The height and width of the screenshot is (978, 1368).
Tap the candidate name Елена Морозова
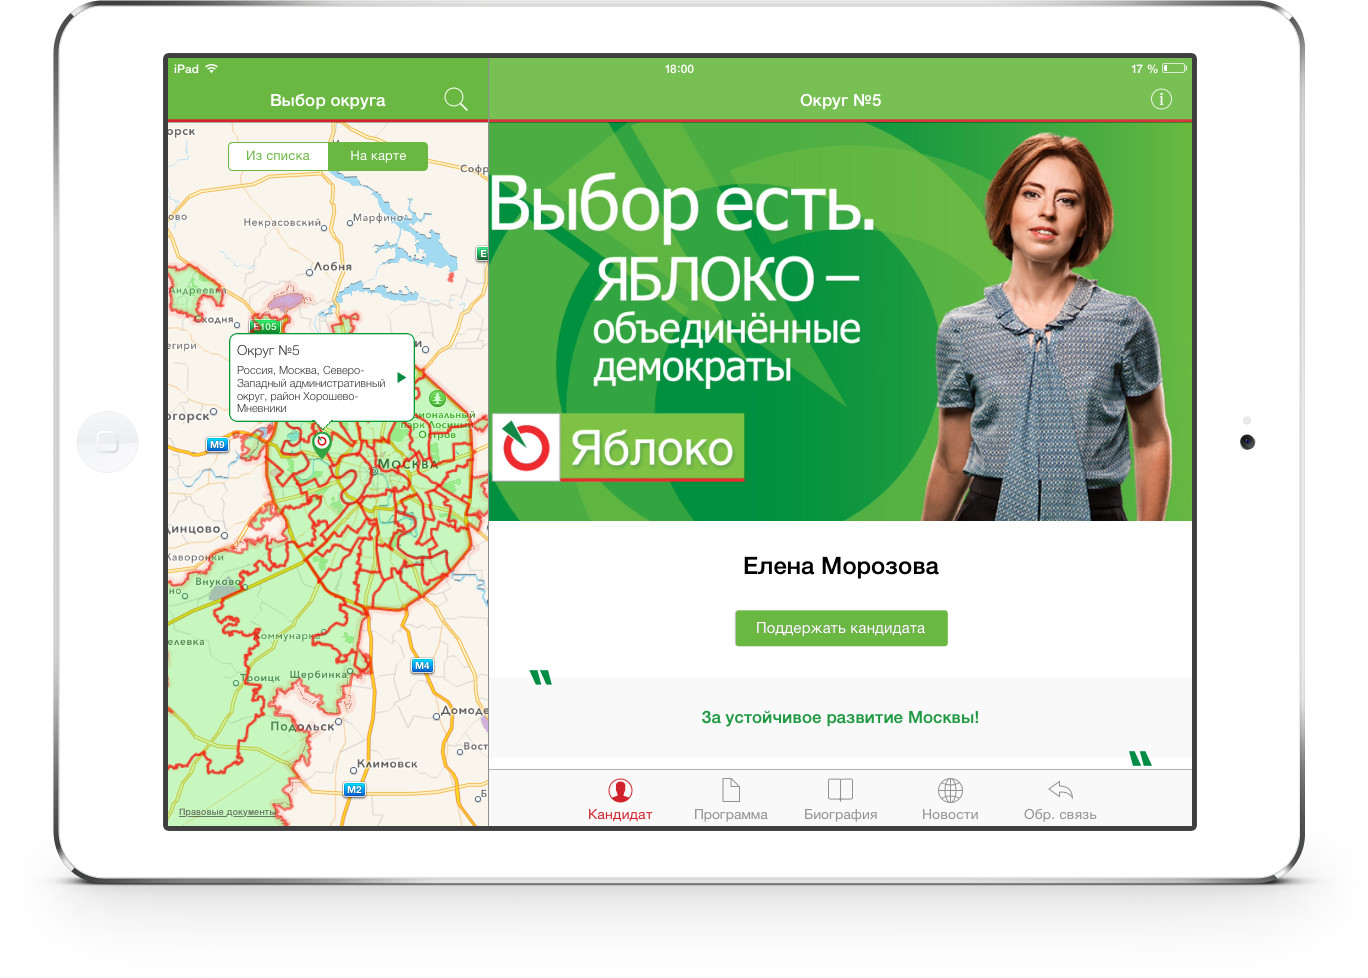841,566
